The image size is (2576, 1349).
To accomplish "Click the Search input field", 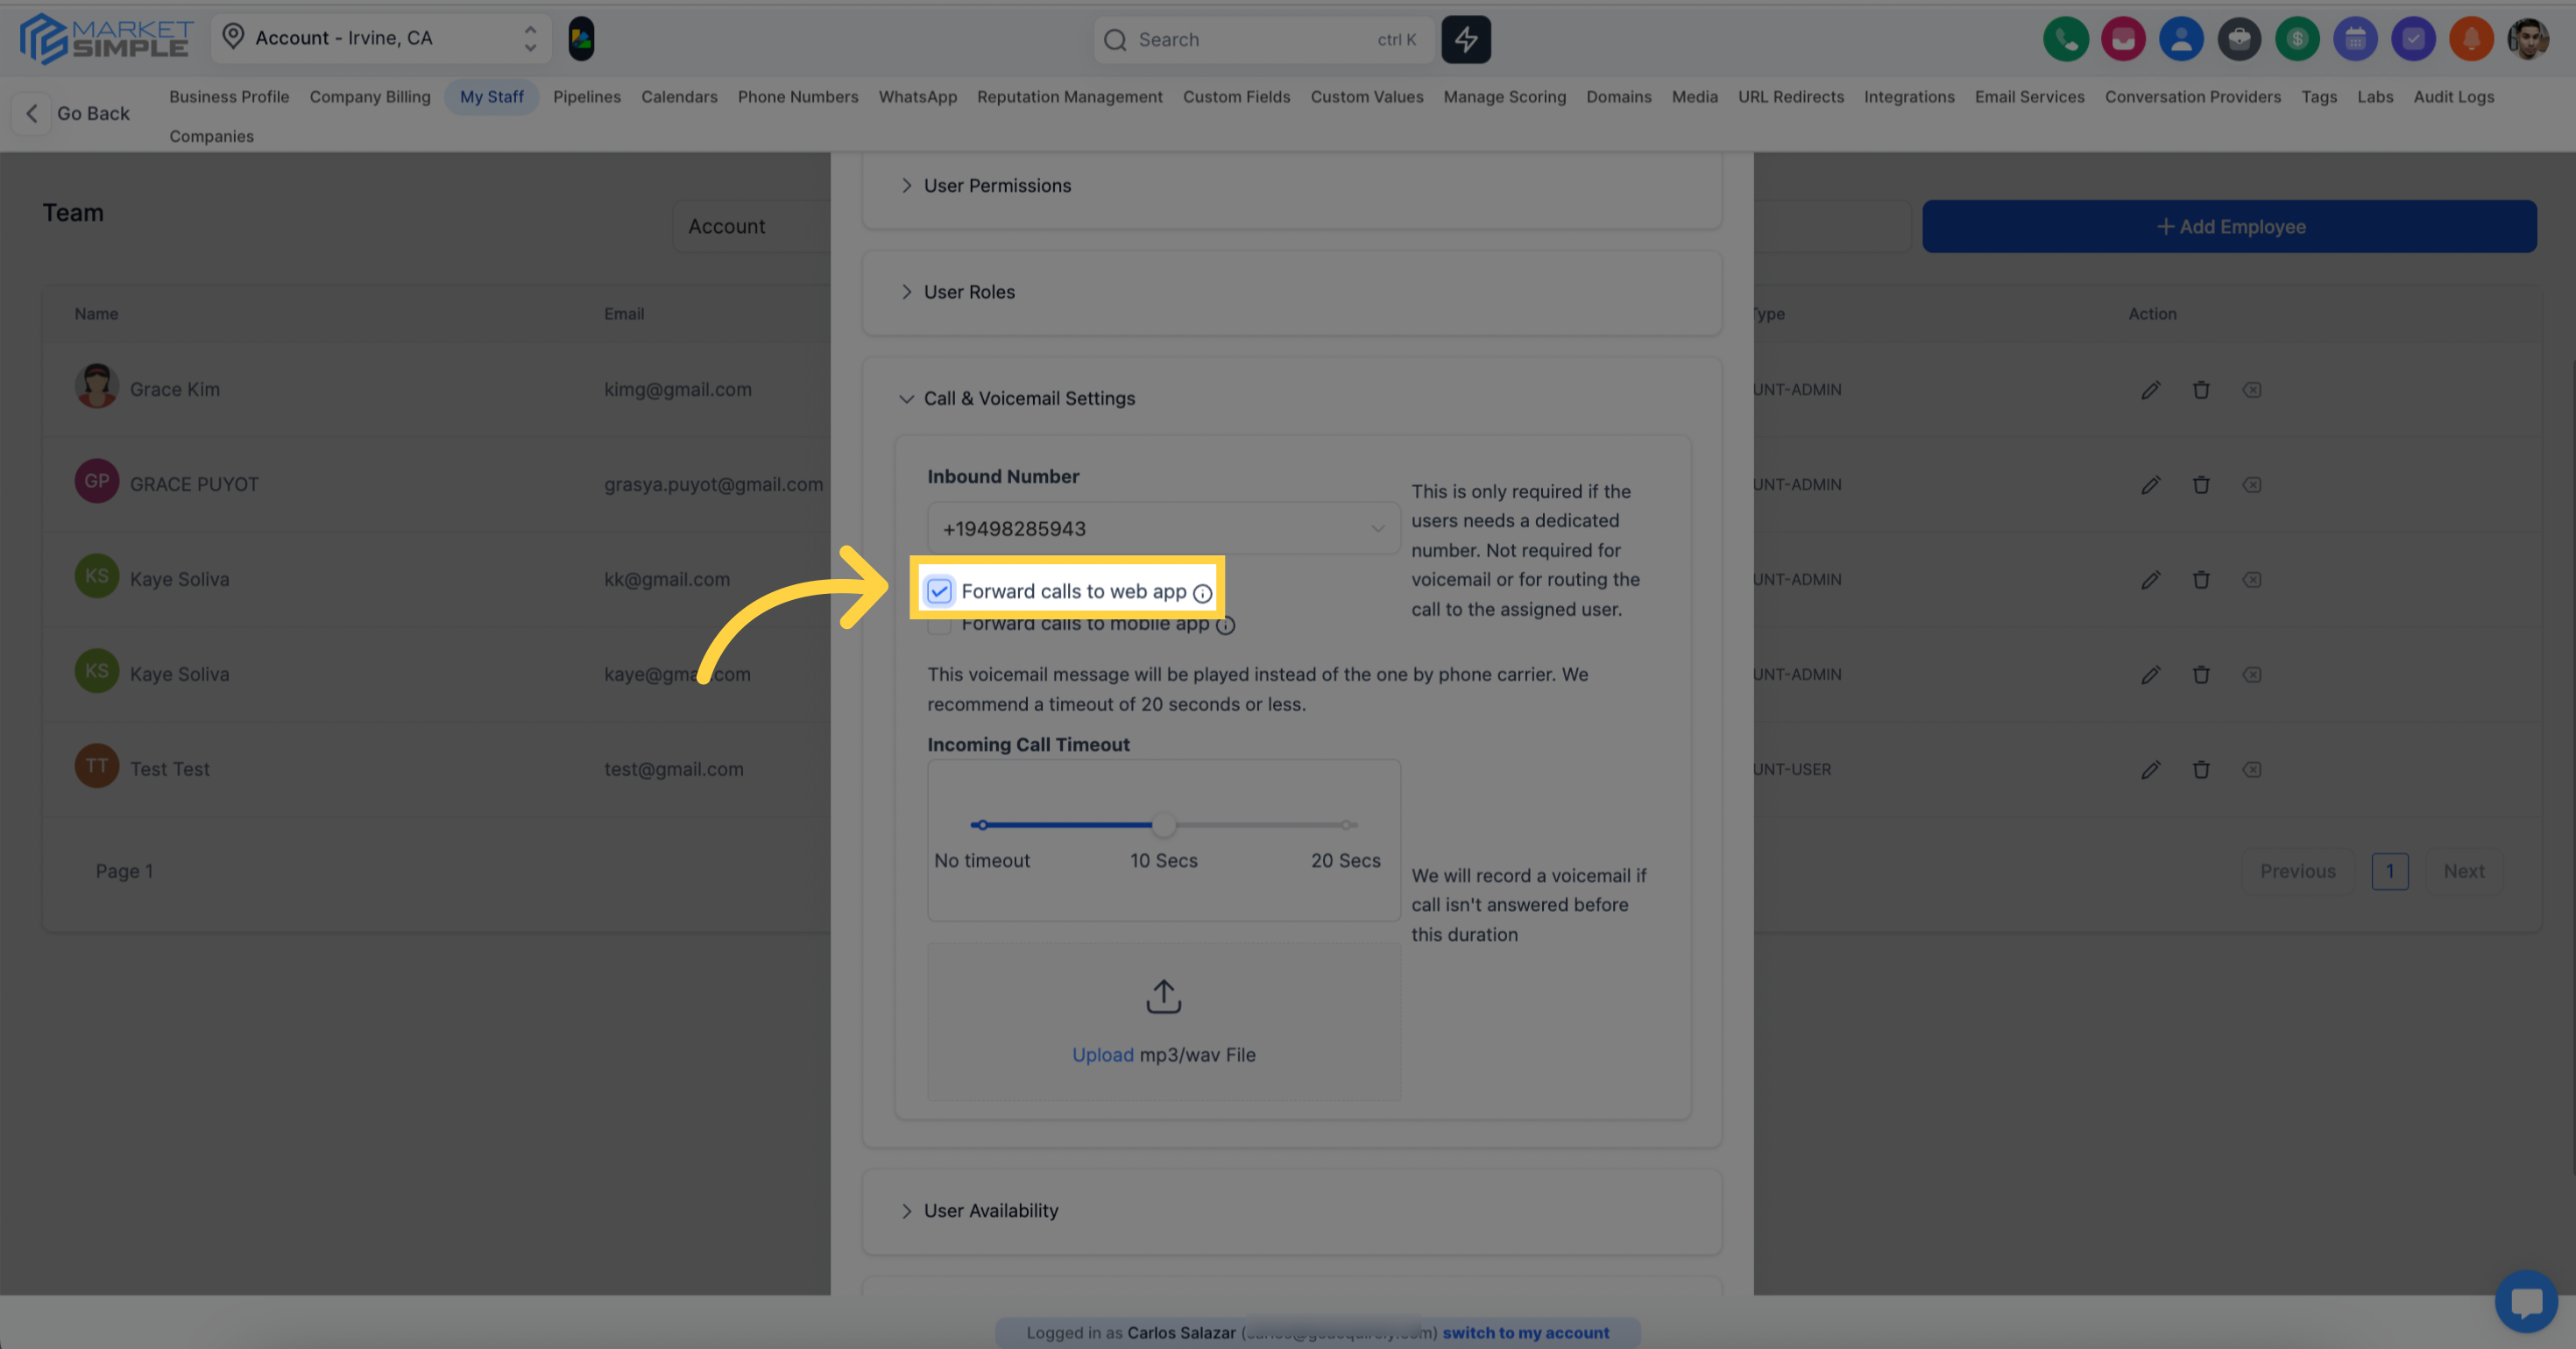I will click(x=1250, y=40).
